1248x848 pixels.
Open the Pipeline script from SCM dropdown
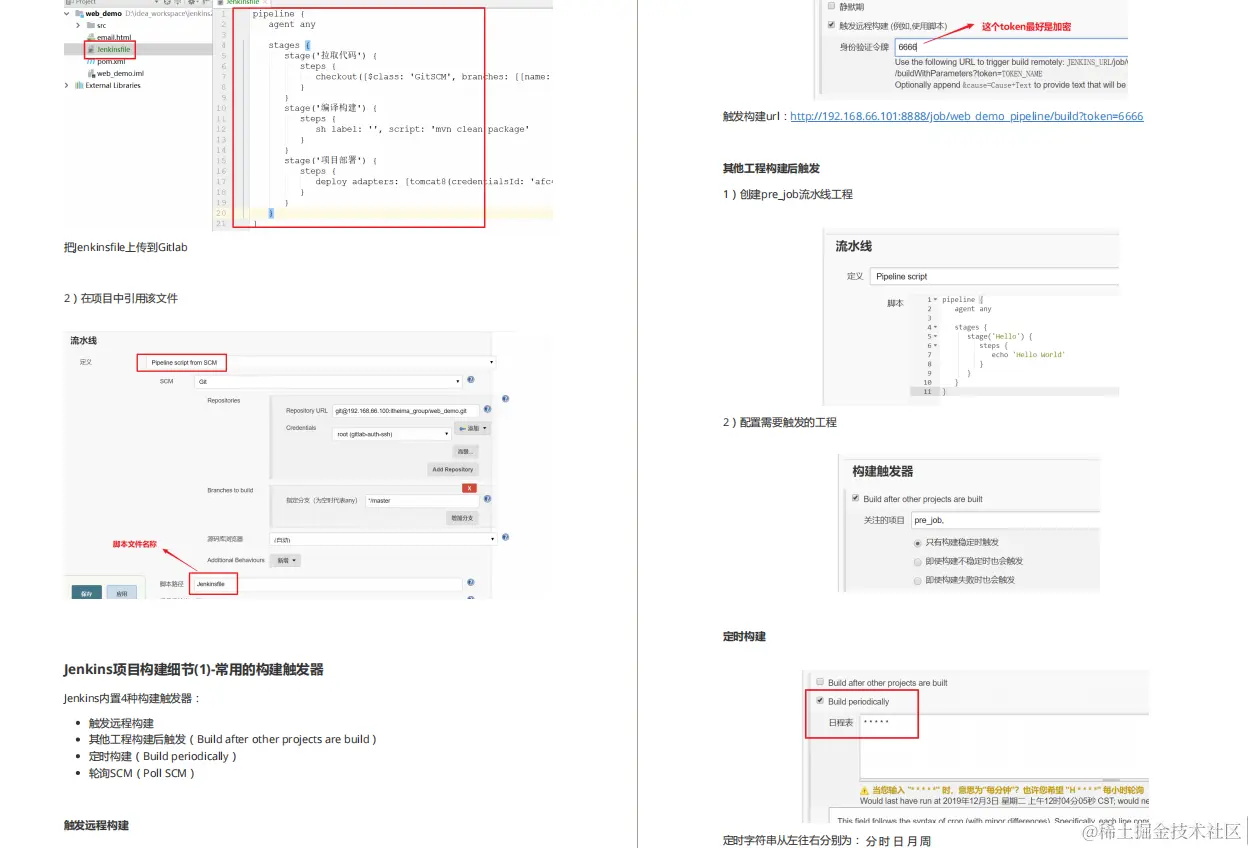pyautogui.click(x=181, y=362)
